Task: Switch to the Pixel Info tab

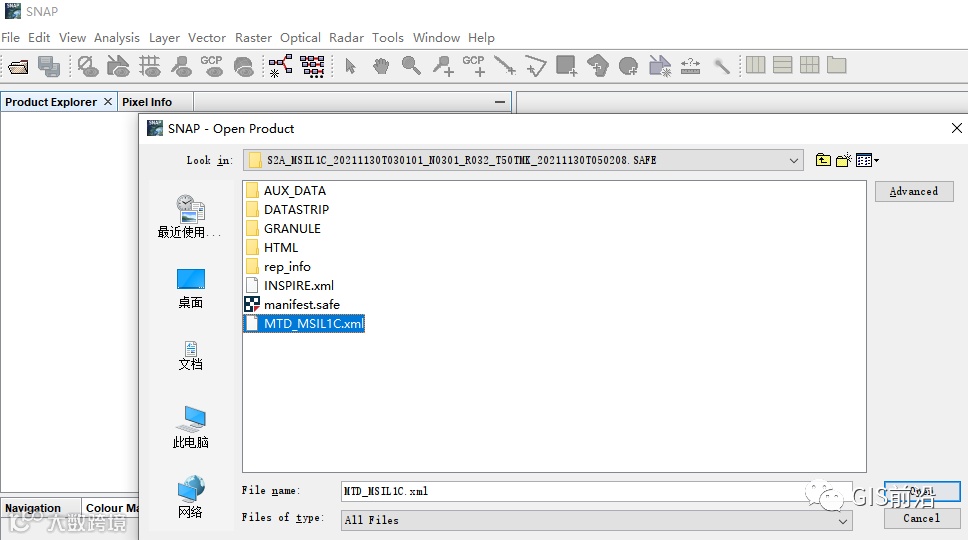Action: (147, 102)
